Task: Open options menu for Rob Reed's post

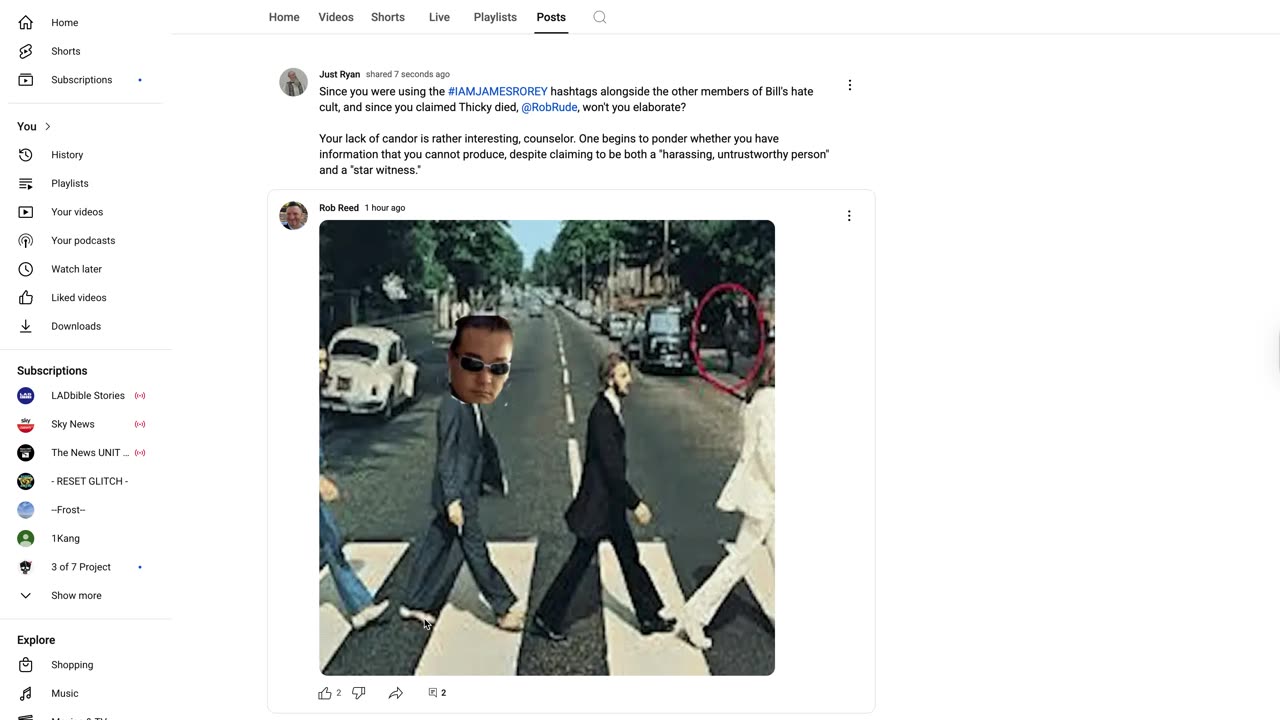Action: click(x=849, y=216)
